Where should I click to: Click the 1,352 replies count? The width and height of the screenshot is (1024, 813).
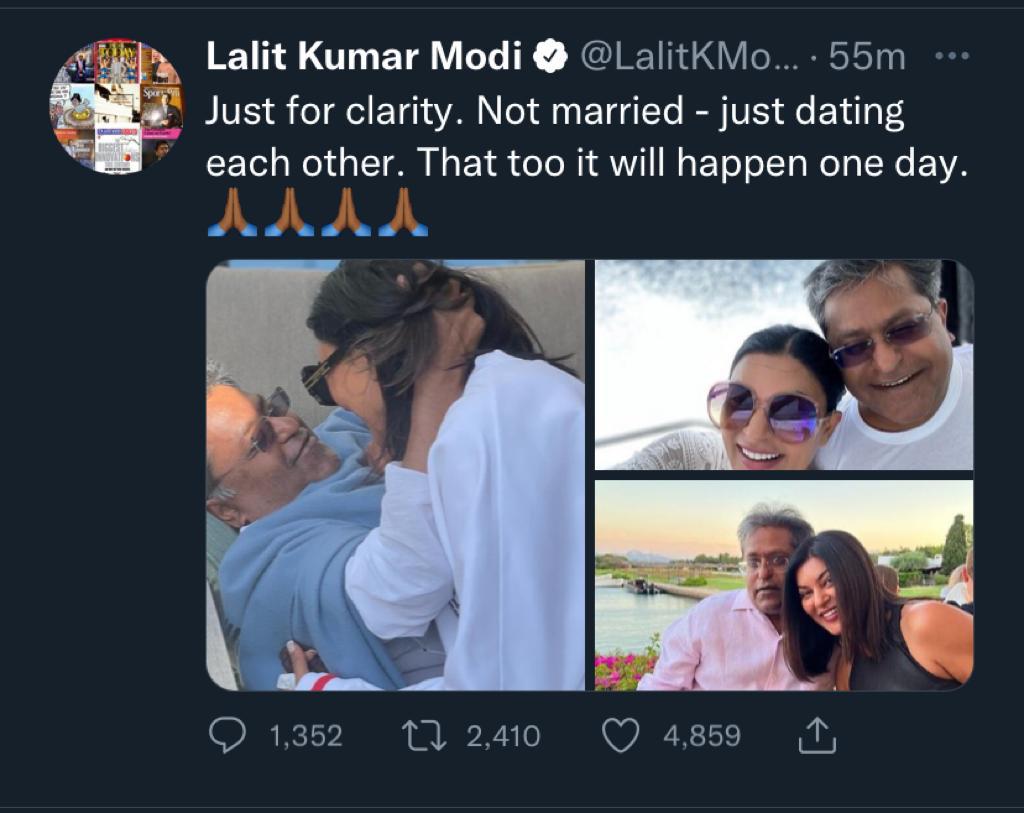tap(306, 737)
